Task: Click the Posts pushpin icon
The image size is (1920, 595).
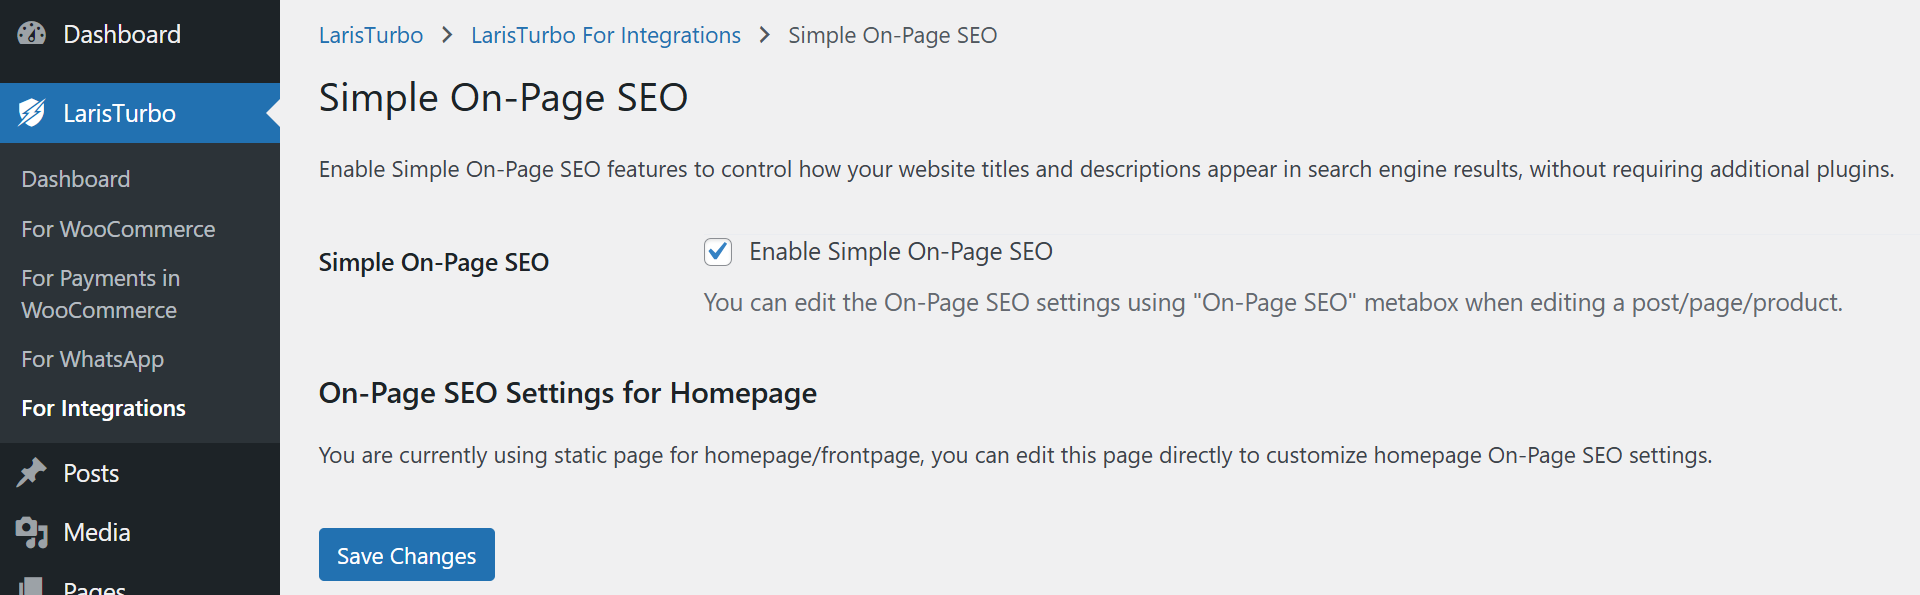Action: (32, 473)
